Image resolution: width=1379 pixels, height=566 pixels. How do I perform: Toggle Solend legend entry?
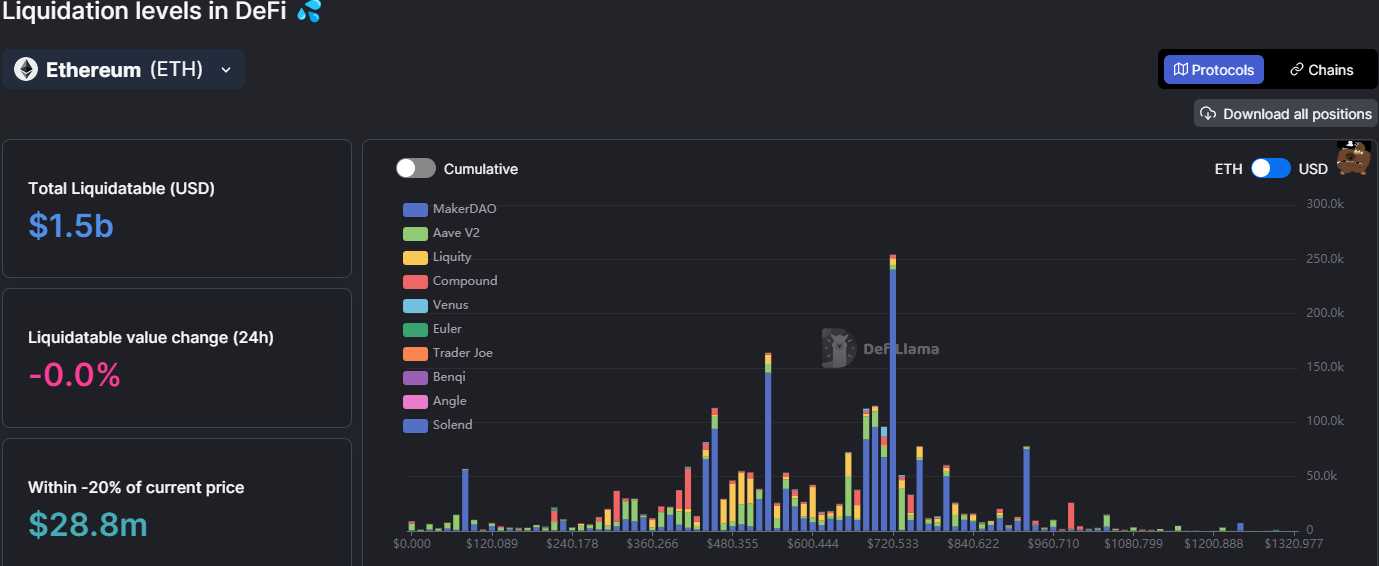(x=438, y=425)
